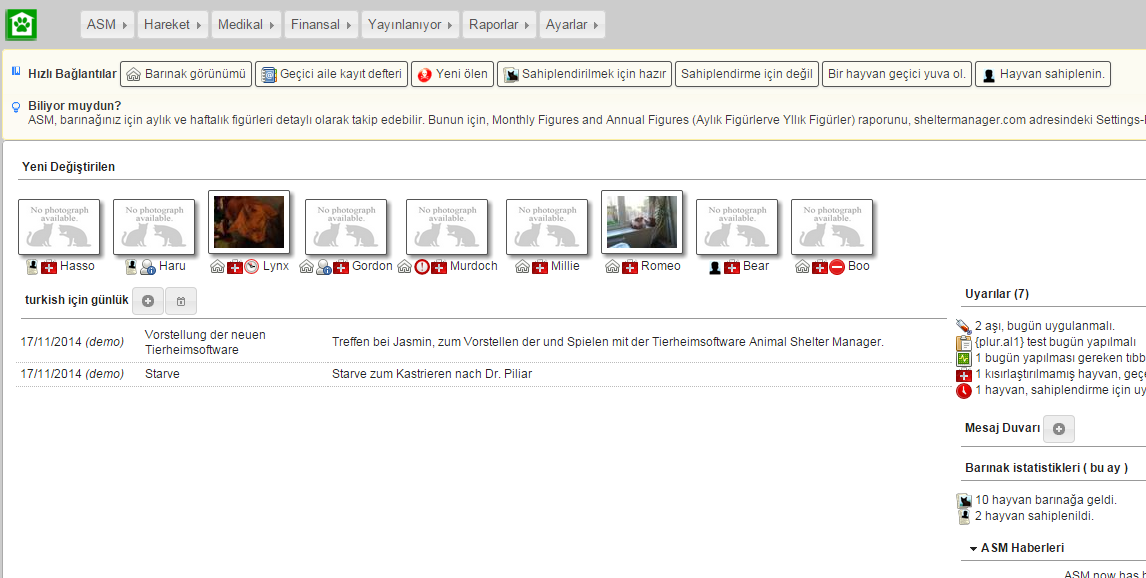Screen dimensions: 1146x578
Task: Click the shelter house icon beside Millie
Action: pos(522,267)
